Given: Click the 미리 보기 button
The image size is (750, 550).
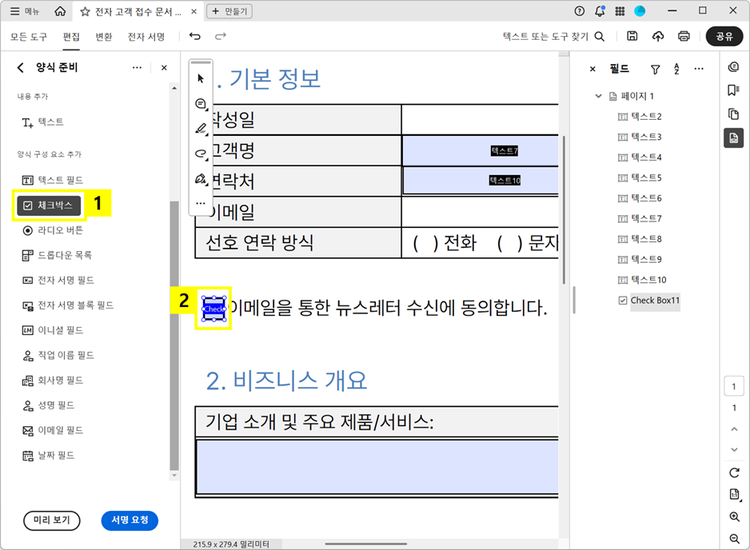Looking at the screenshot, I should (52, 520).
